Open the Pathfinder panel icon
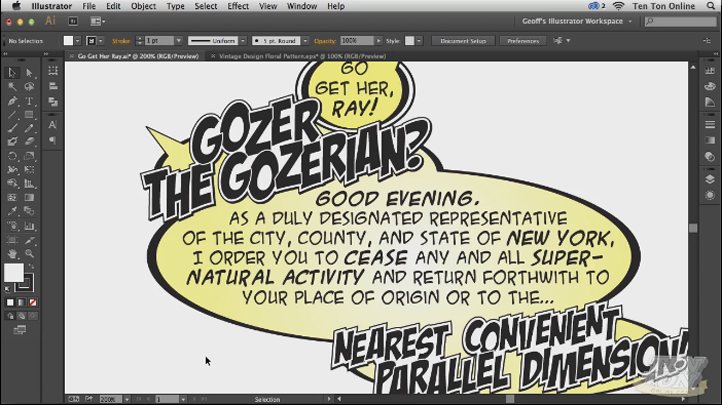This screenshot has height=405, width=722. tap(52, 101)
